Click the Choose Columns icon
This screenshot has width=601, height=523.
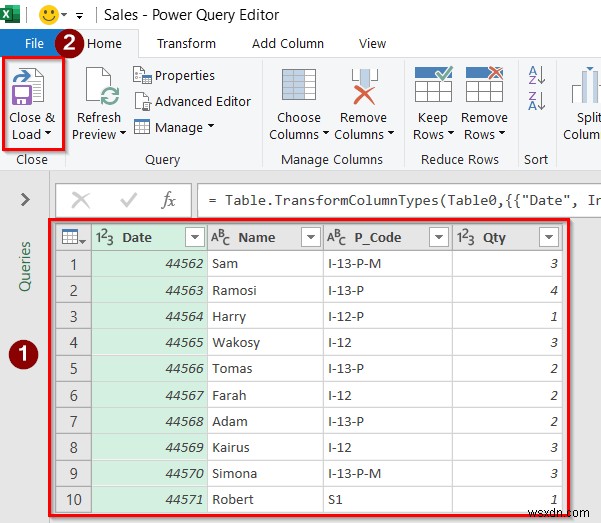(299, 84)
